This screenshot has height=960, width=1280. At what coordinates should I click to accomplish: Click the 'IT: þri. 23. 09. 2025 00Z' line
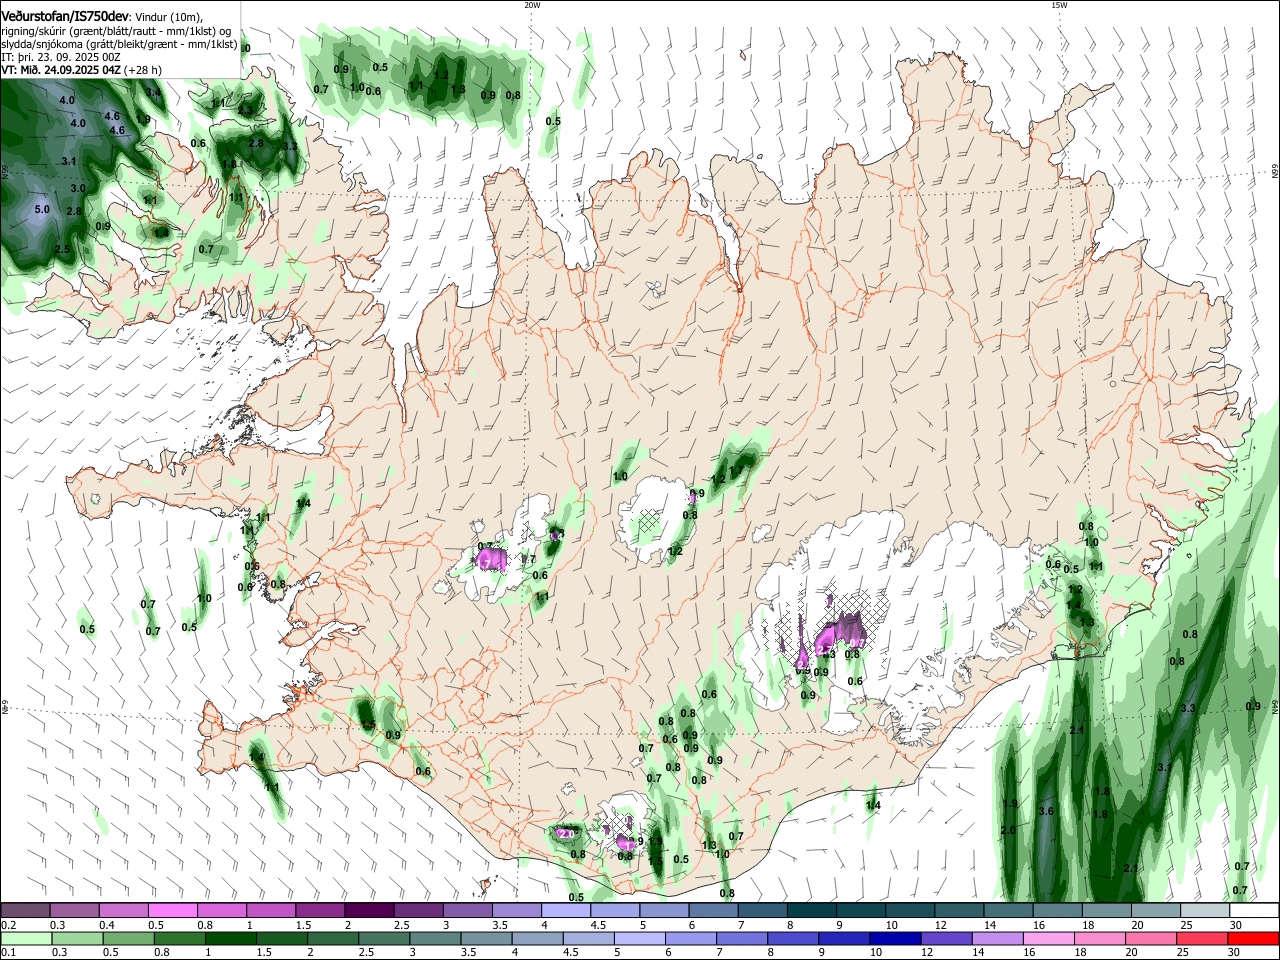pos(61,57)
